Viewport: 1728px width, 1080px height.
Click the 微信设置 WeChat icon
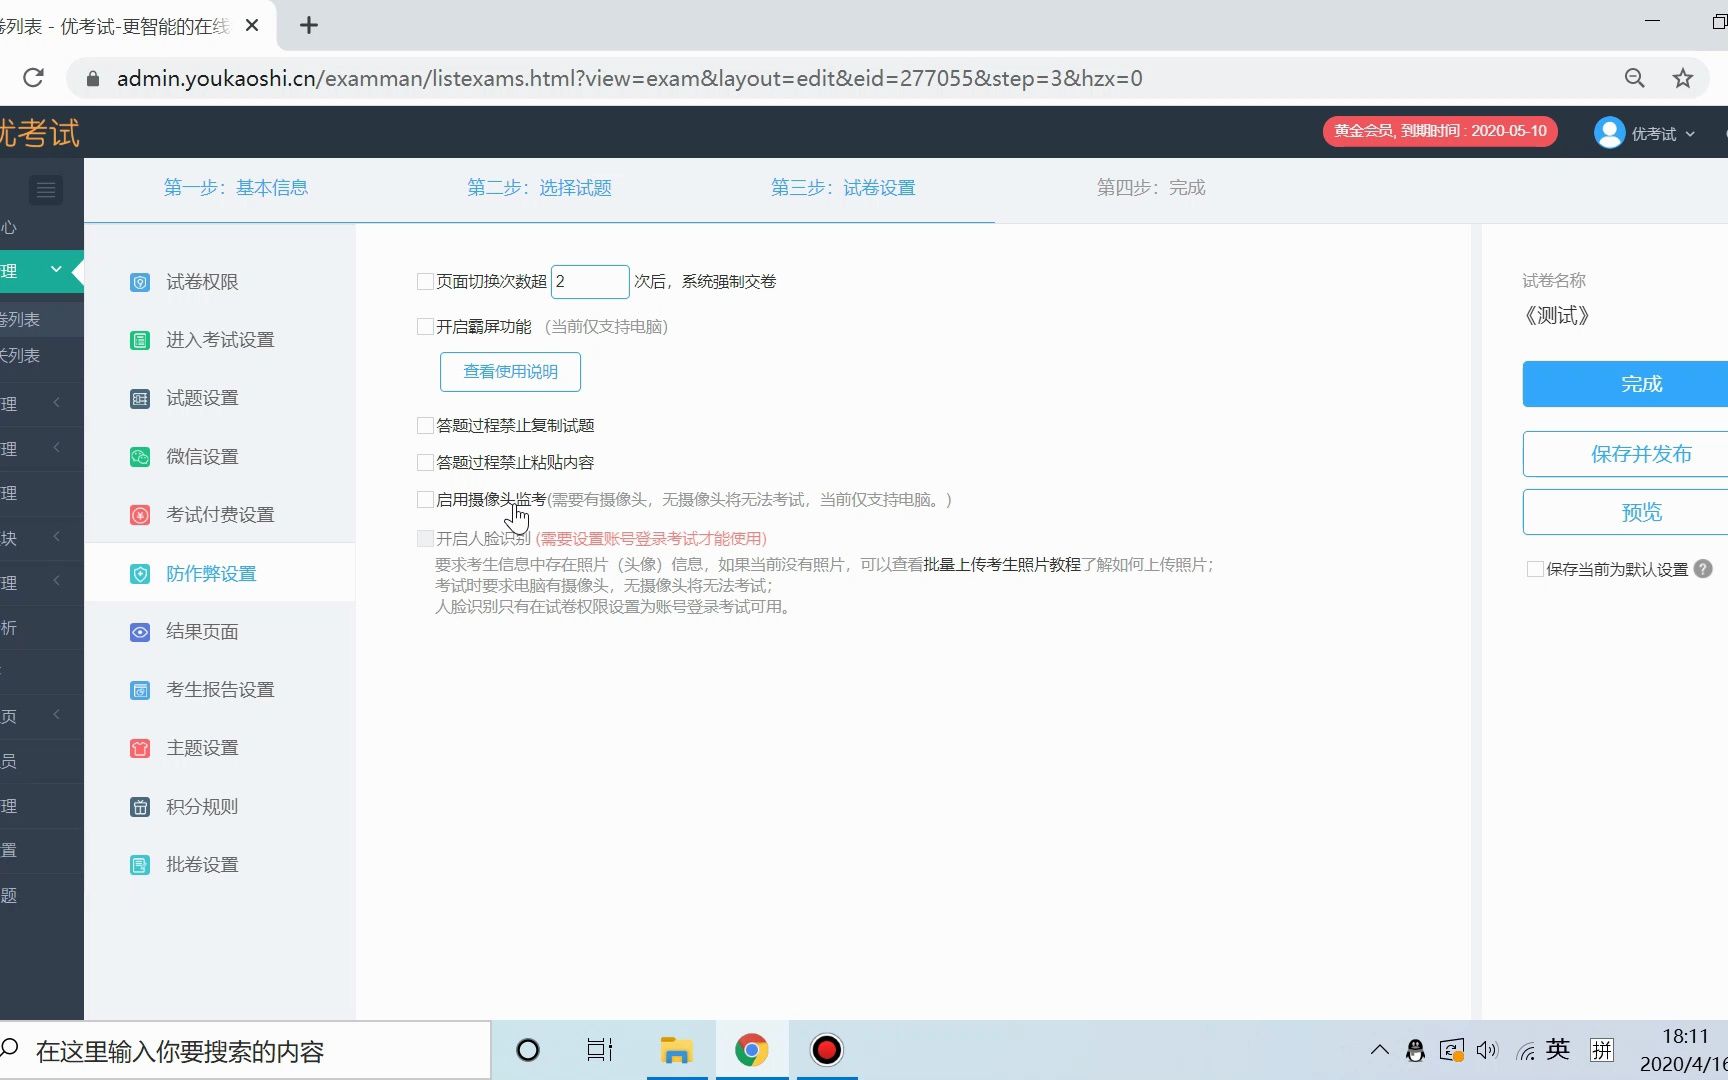point(140,457)
